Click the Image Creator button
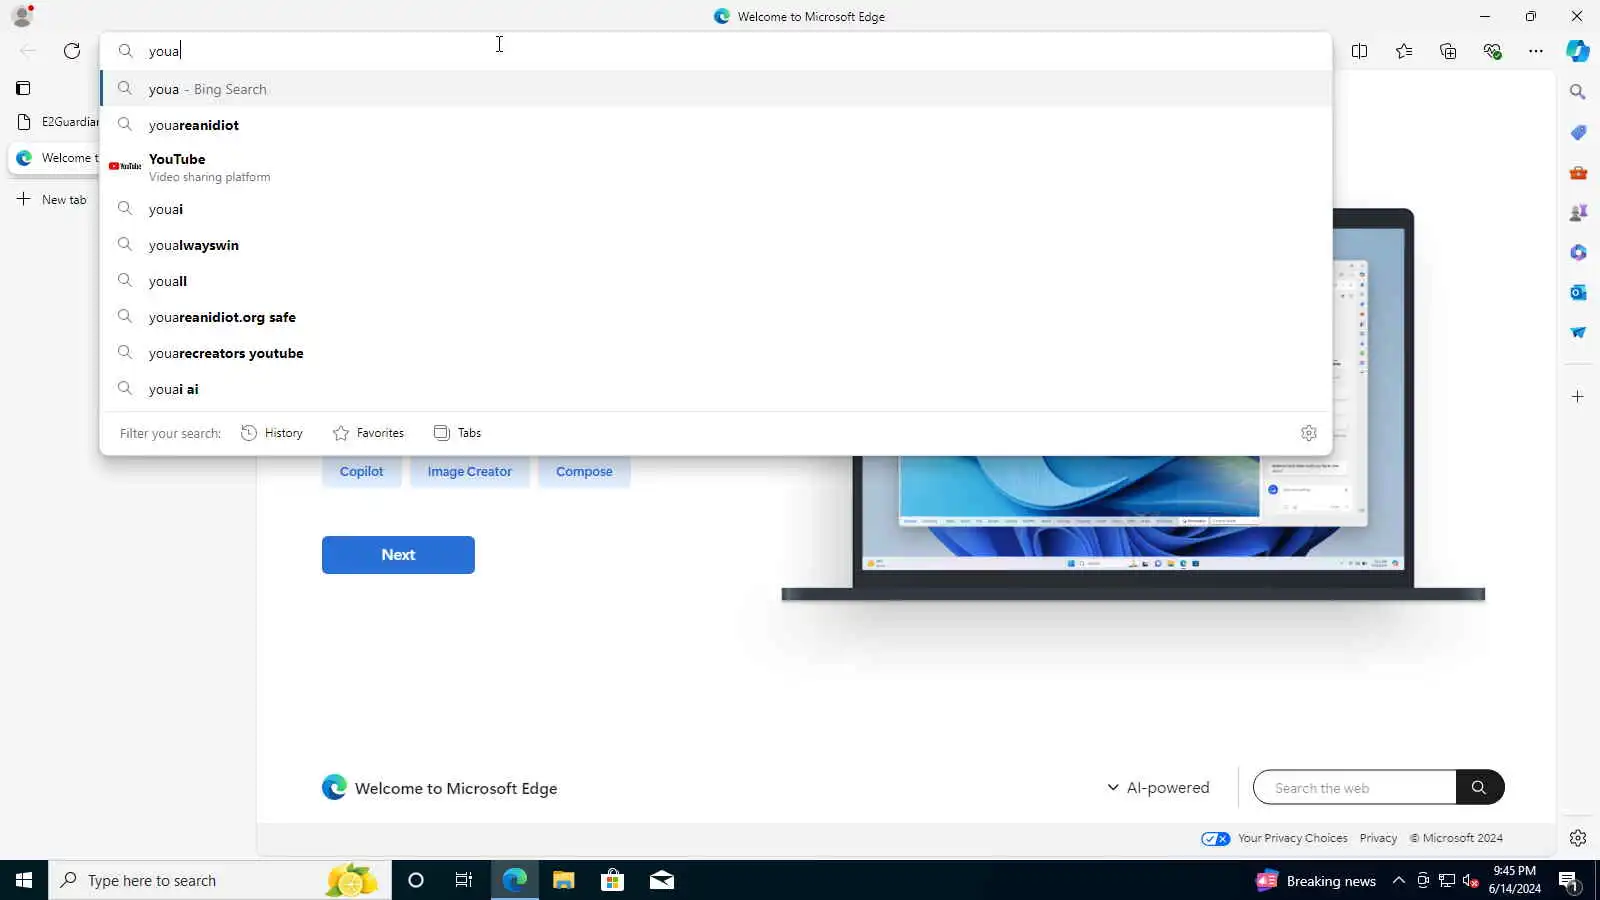 pos(469,472)
